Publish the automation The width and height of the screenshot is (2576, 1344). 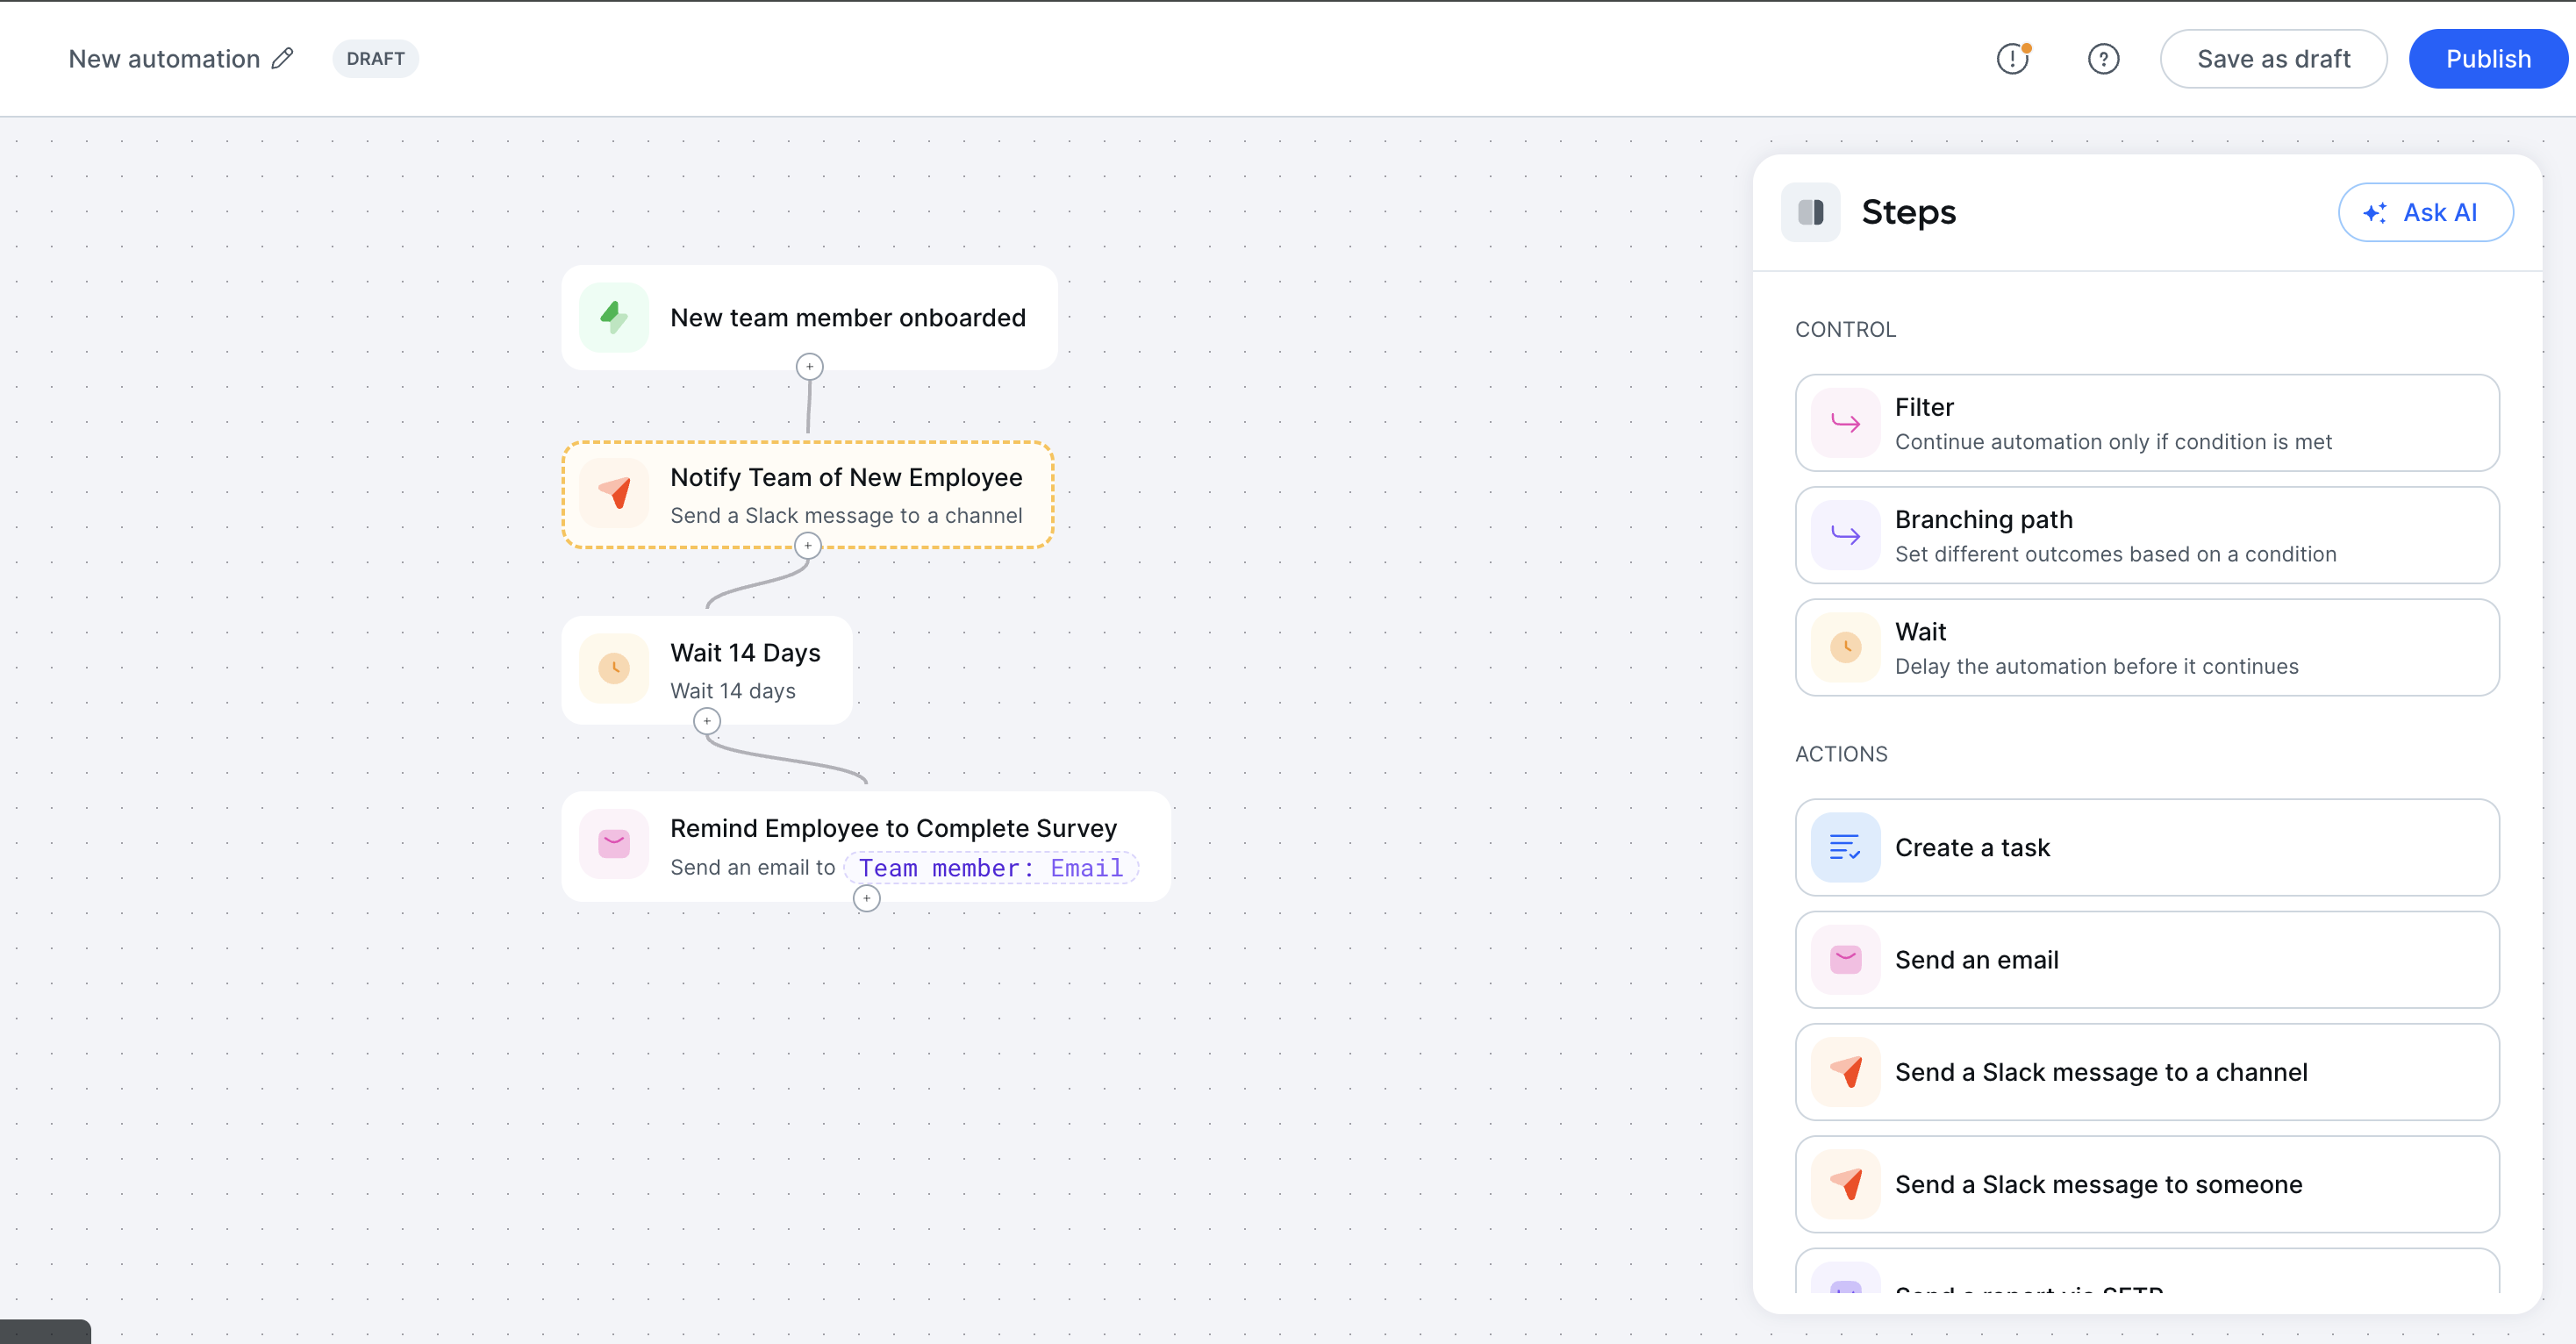tap(2487, 59)
